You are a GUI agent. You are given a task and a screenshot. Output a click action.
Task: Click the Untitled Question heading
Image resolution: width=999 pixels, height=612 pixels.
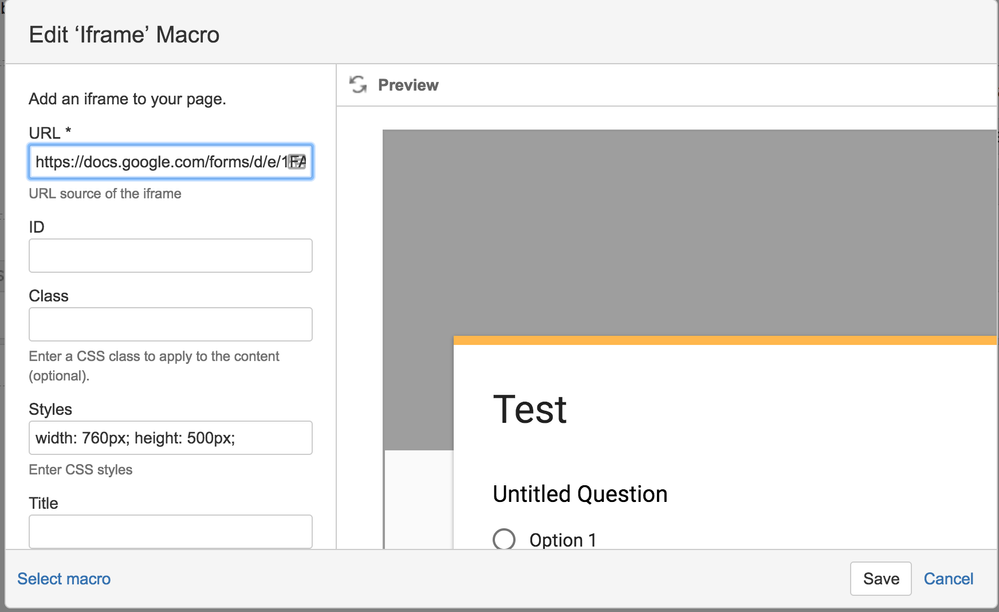tap(580, 494)
